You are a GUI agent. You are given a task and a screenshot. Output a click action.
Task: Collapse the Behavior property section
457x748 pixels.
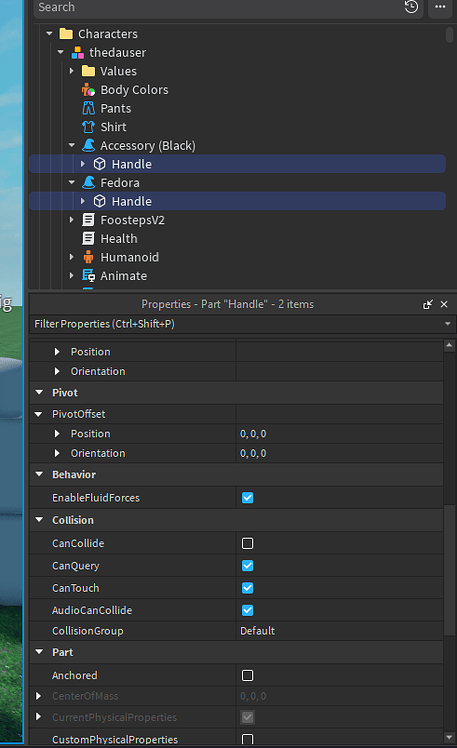39,474
